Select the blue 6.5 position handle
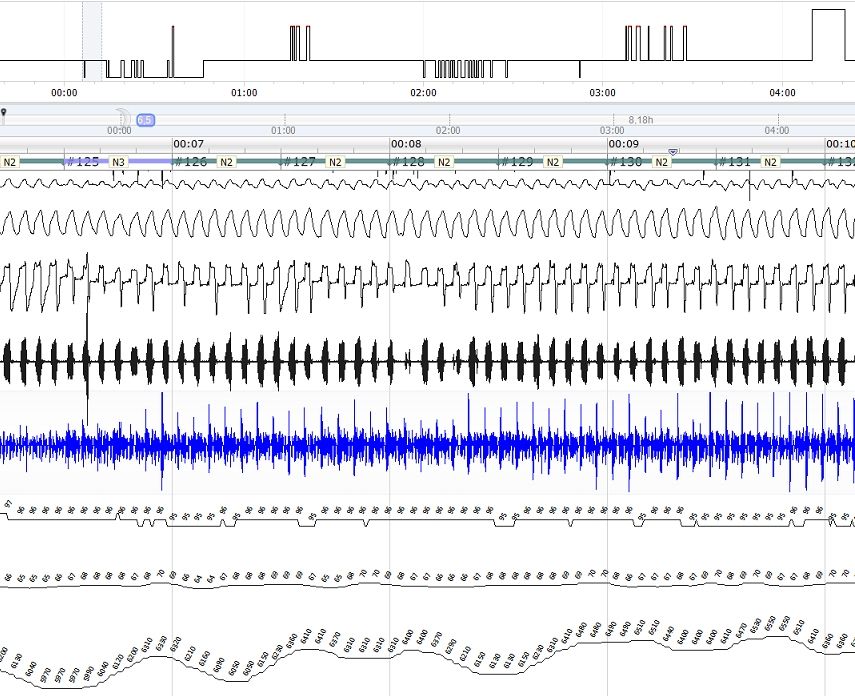This screenshot has width=855, height=696. point(146,119)
